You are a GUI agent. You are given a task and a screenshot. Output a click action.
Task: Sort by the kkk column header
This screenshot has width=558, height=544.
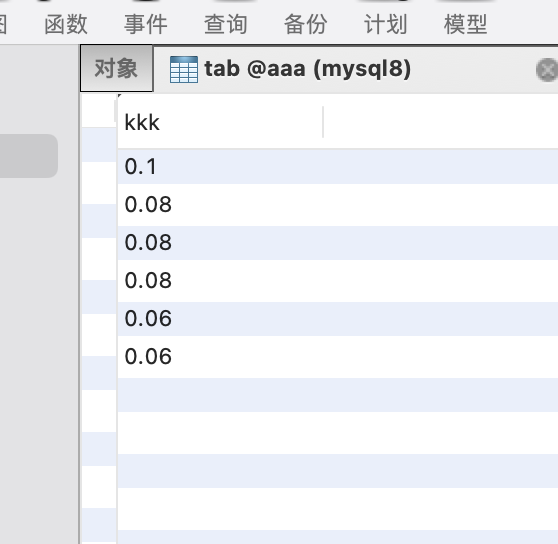click(x=220, y=122)
